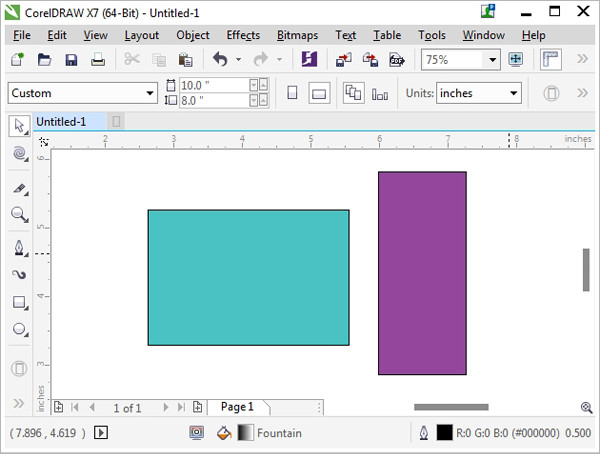The image size is (600, 454).
Task: Click the page height 8.0" field
Action: point(214,101)
